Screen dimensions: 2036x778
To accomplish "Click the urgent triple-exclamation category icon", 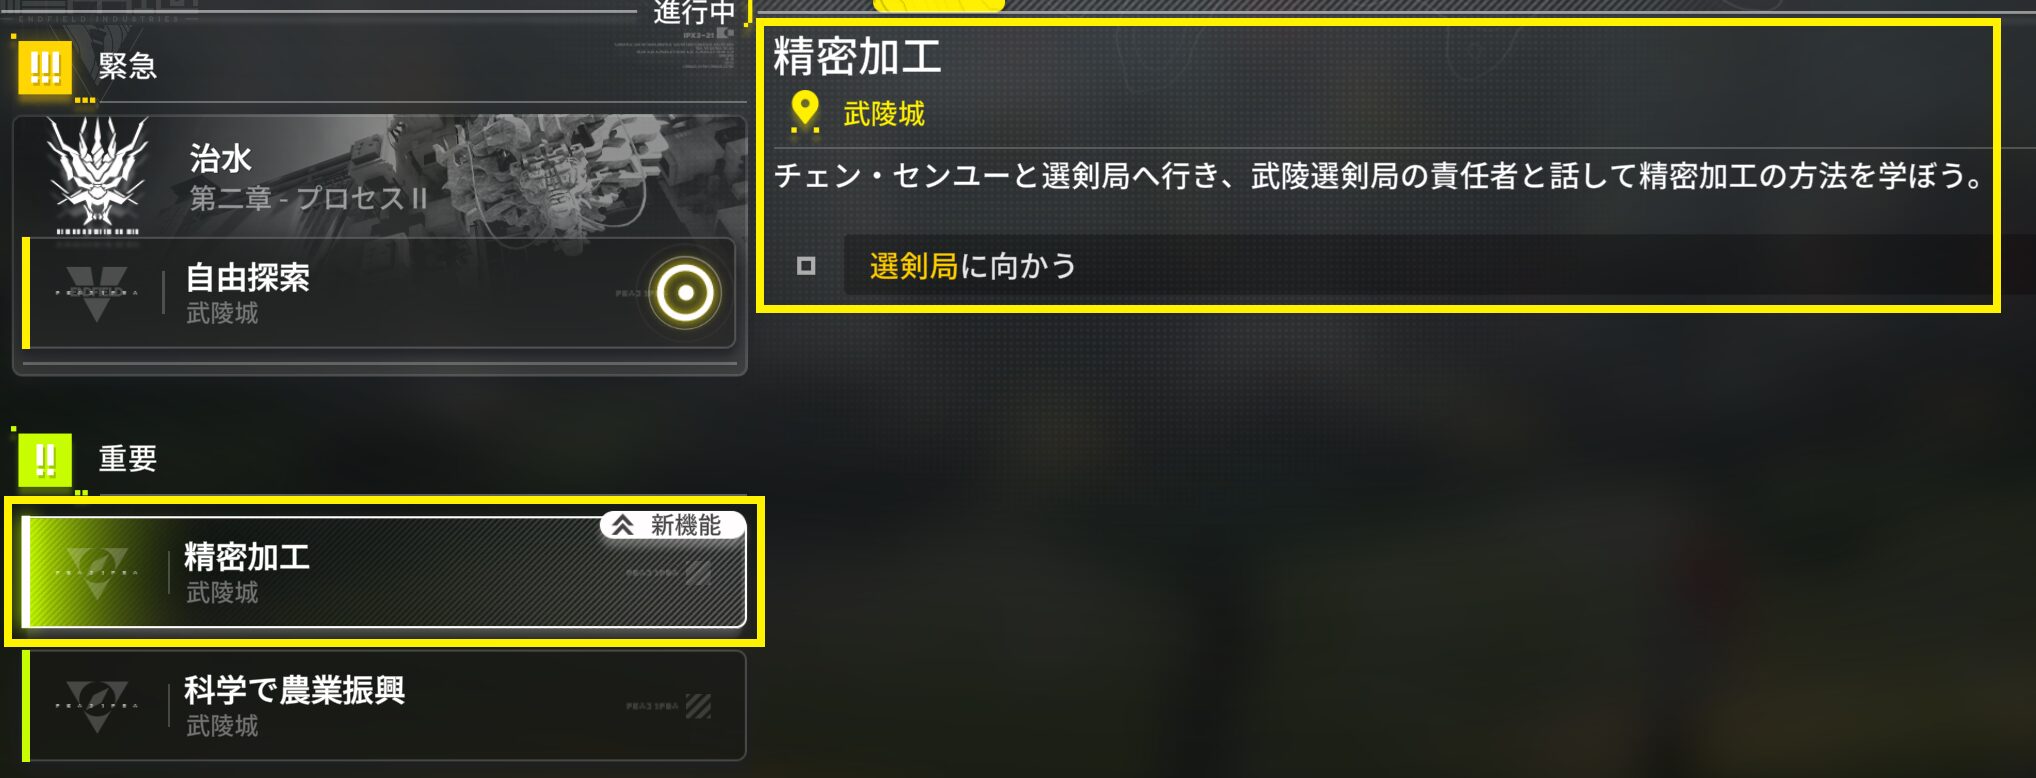I will (45, 68).
